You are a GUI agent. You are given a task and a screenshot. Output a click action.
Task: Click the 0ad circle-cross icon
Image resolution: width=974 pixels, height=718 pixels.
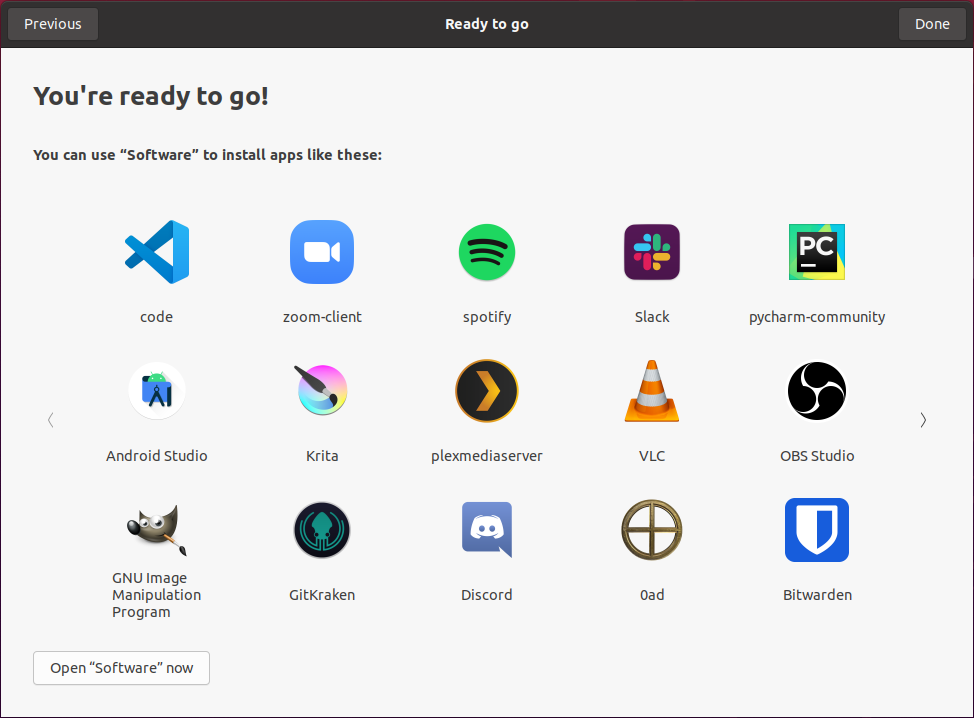652,530
